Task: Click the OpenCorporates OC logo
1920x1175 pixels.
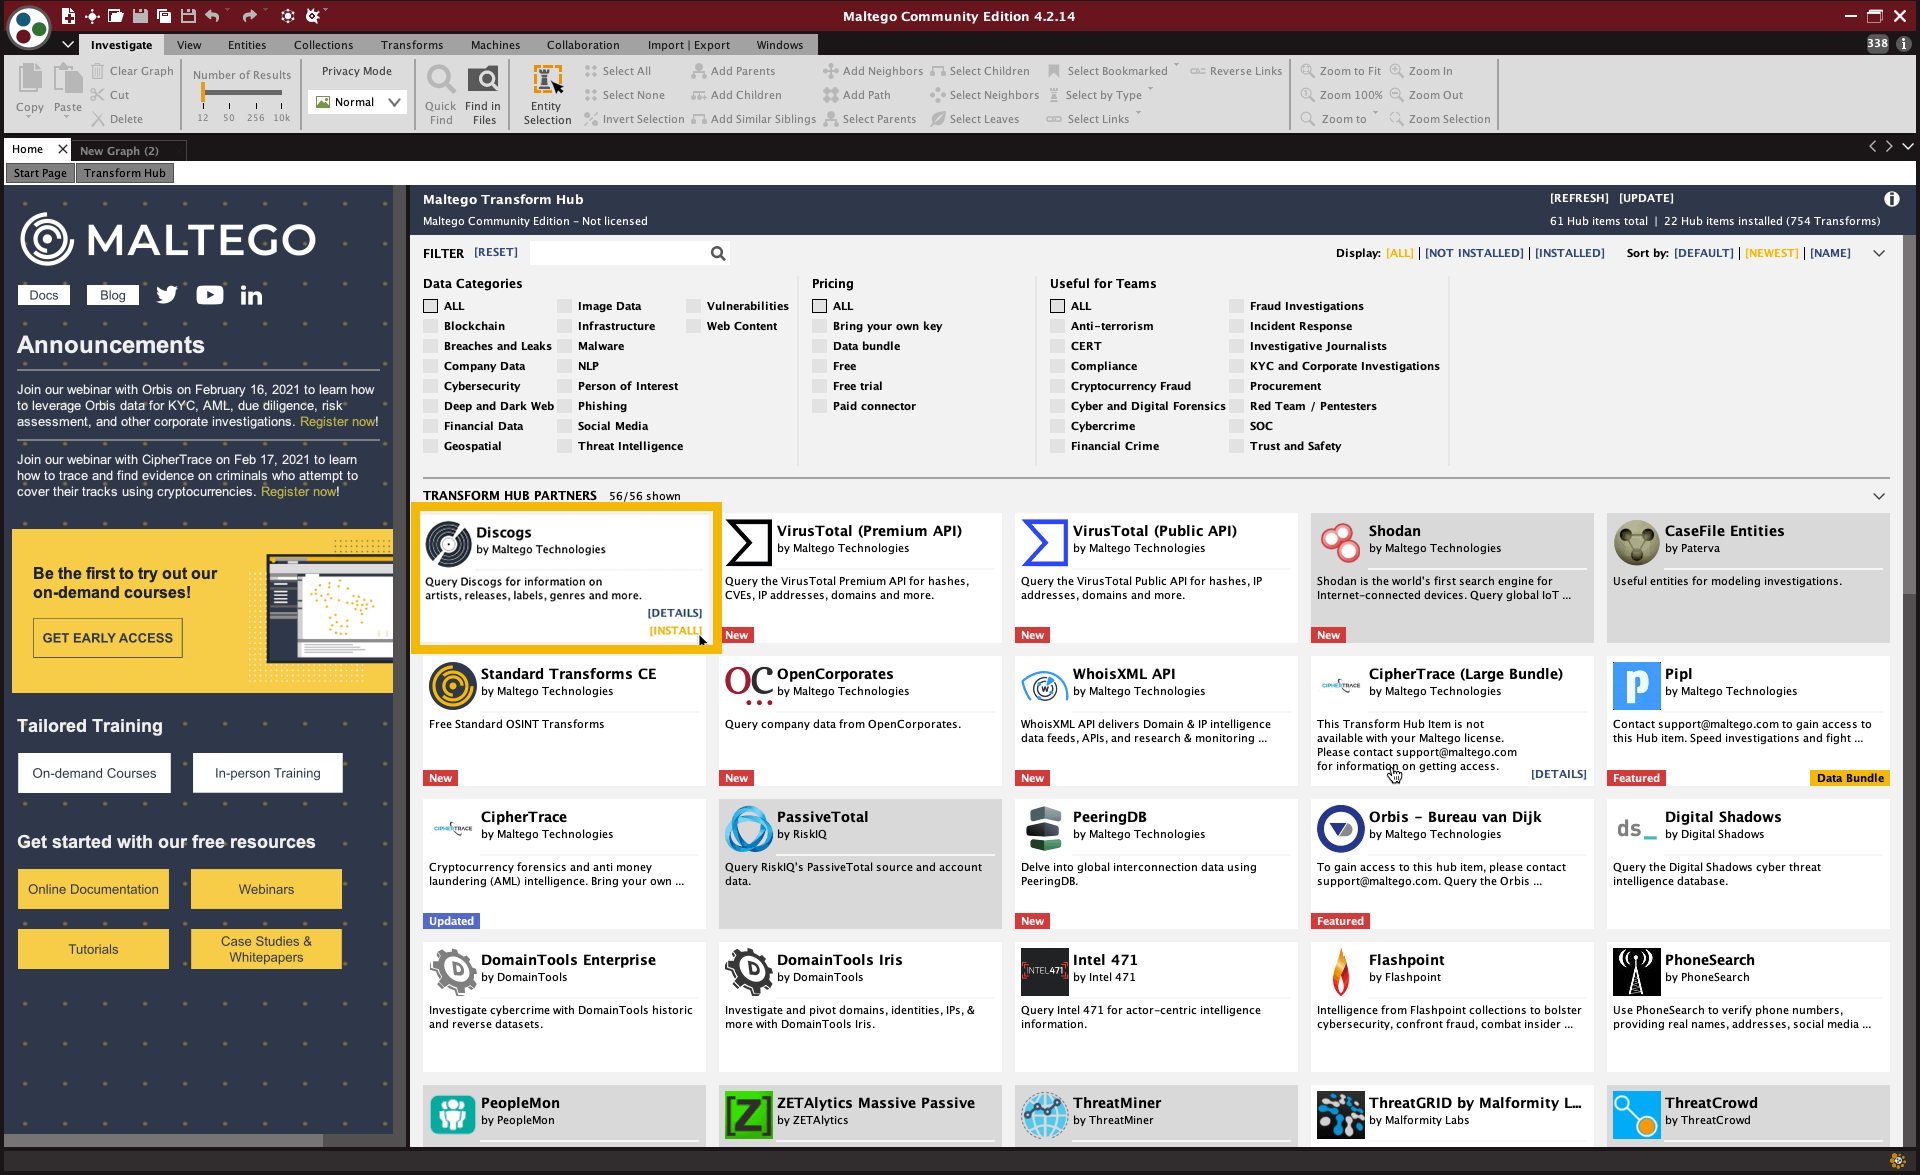Action: 748,686
